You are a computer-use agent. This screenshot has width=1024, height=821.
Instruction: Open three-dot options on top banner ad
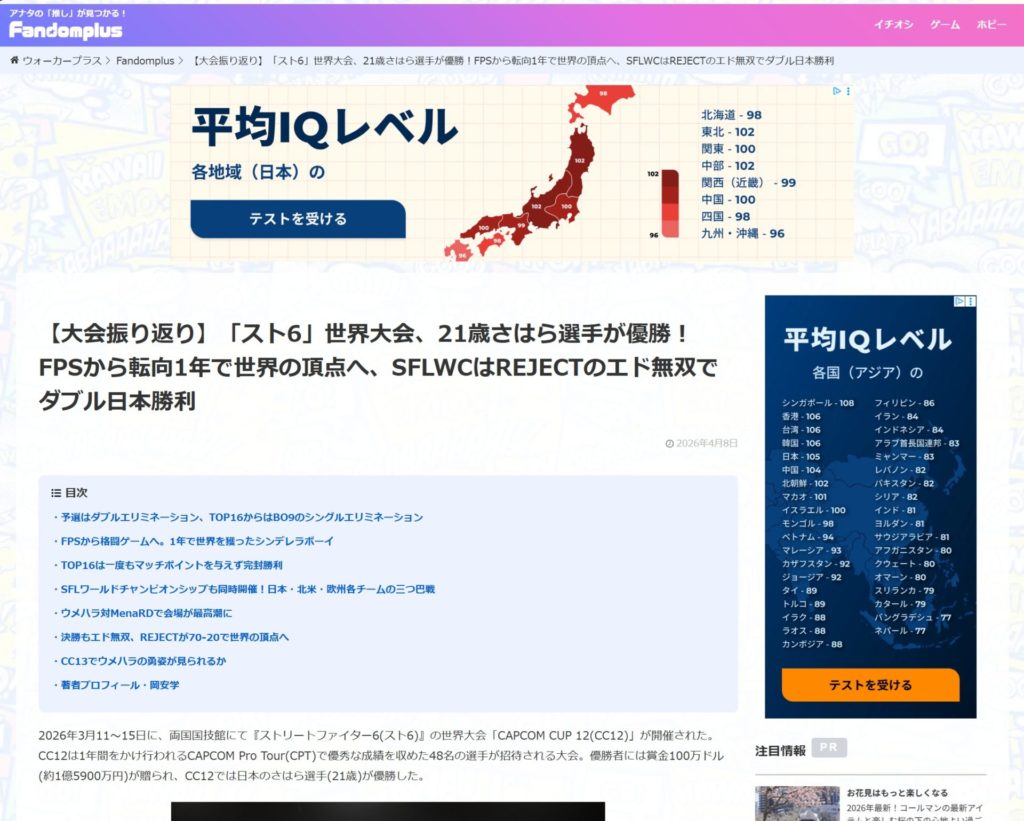(848, 91)
